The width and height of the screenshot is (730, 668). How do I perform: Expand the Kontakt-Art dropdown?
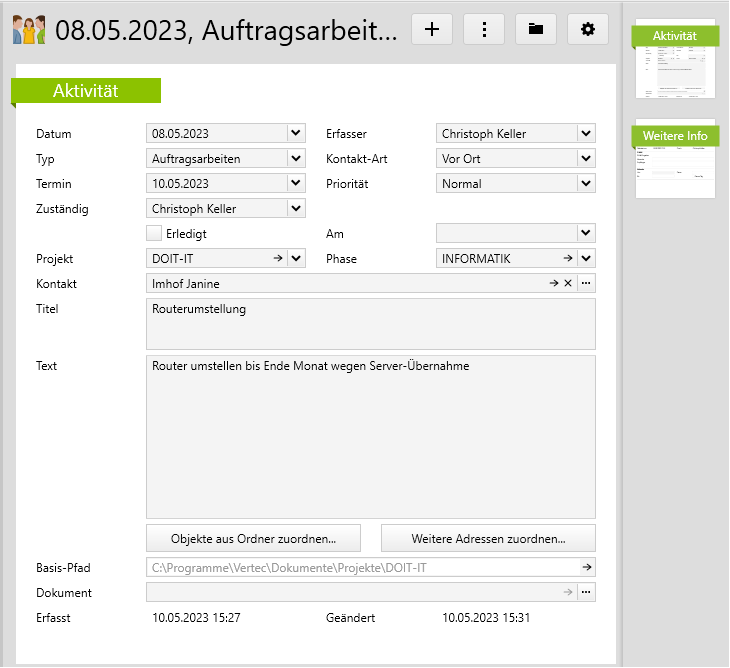click(586, 158)
